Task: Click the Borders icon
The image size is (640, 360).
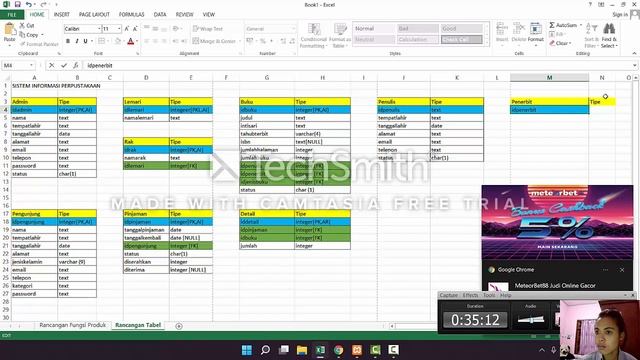Action: click(x=101, y=41)
